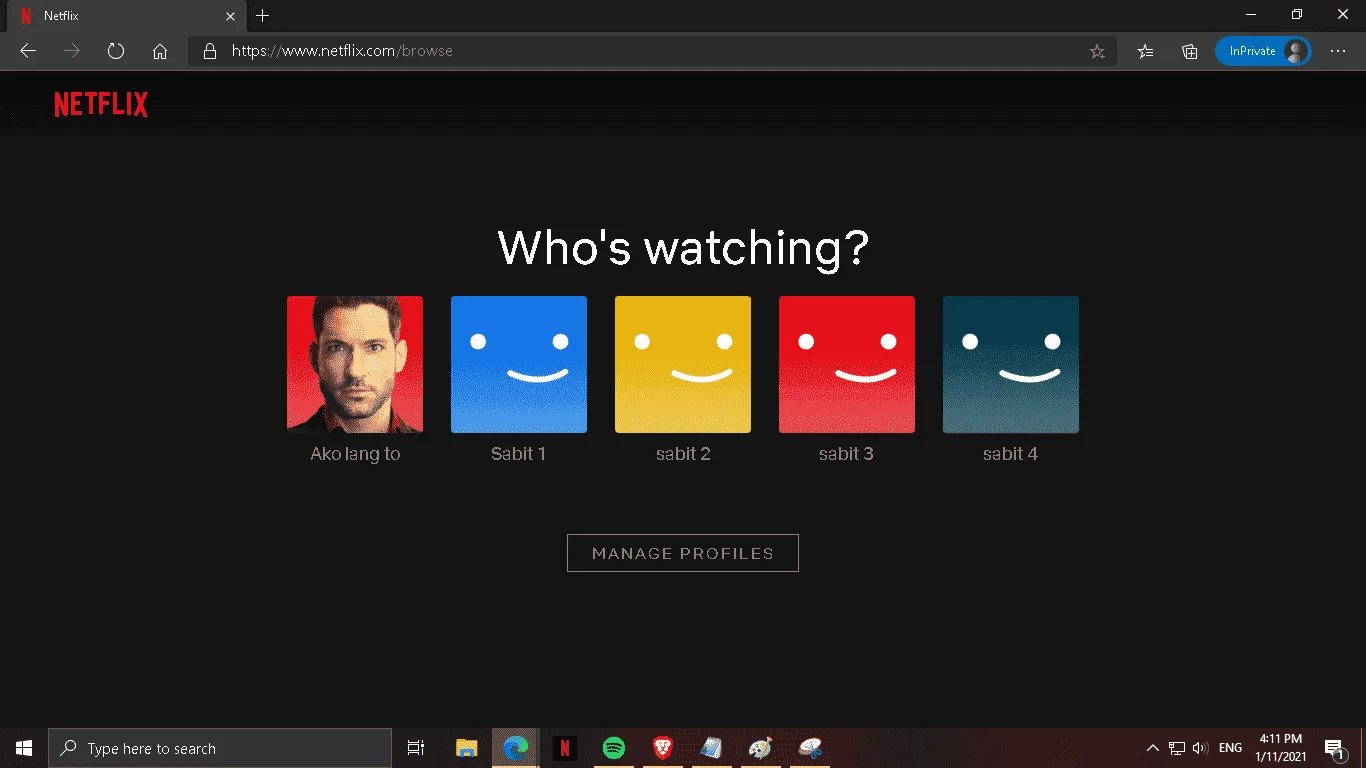Close the Netflix browser tab
This screenshot has height=768, width=1366.
coord(231,16)
